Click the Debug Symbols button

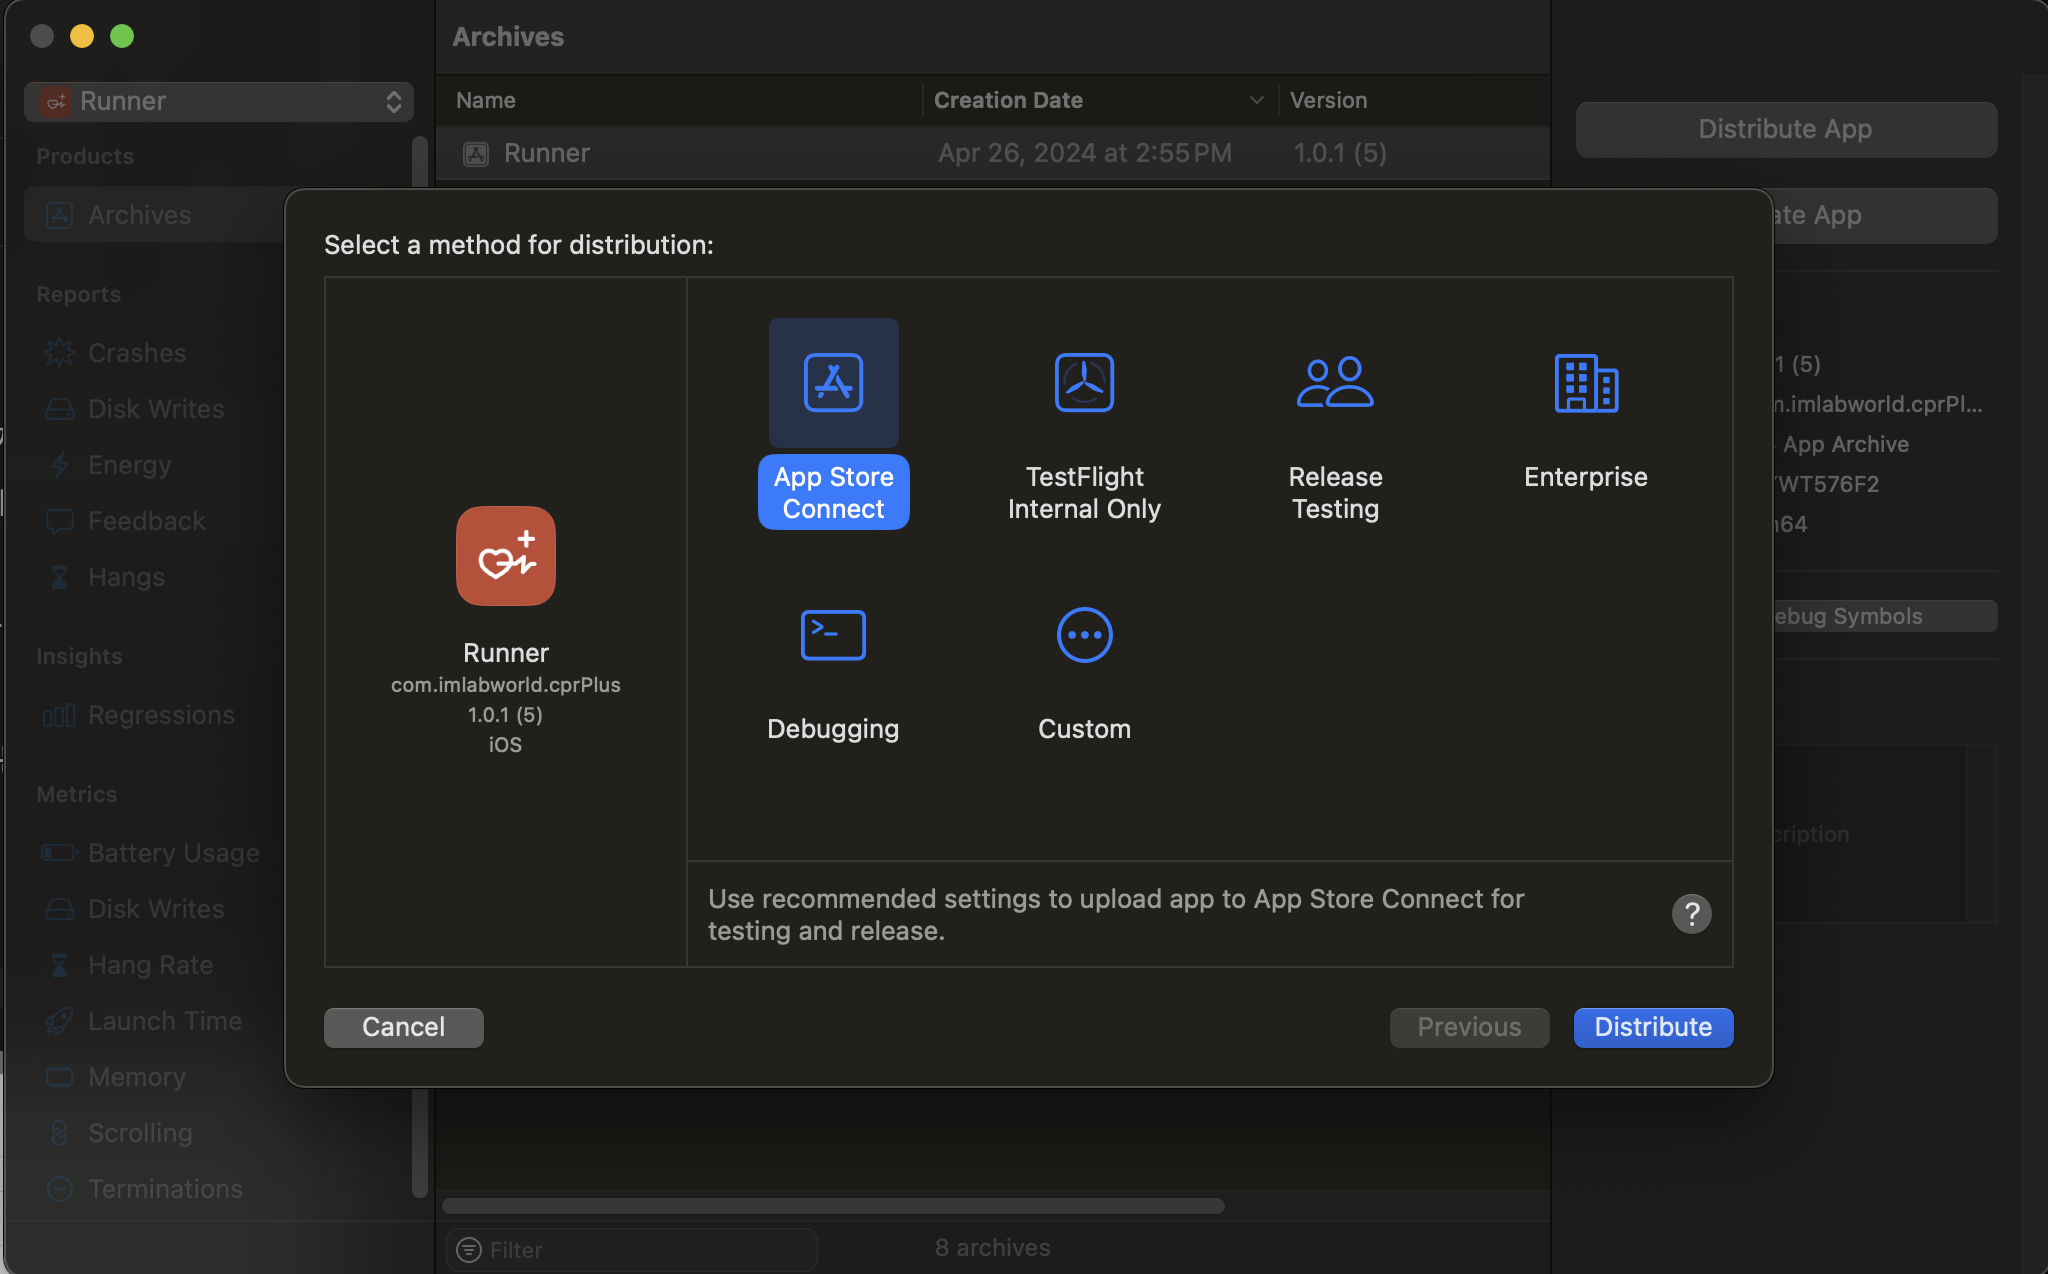tap(1885, 616)
